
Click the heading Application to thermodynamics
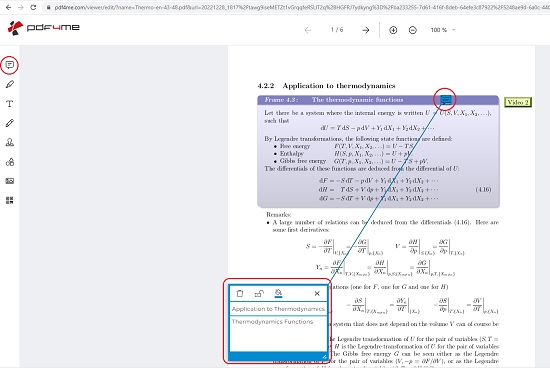click(x=339, y=86)
